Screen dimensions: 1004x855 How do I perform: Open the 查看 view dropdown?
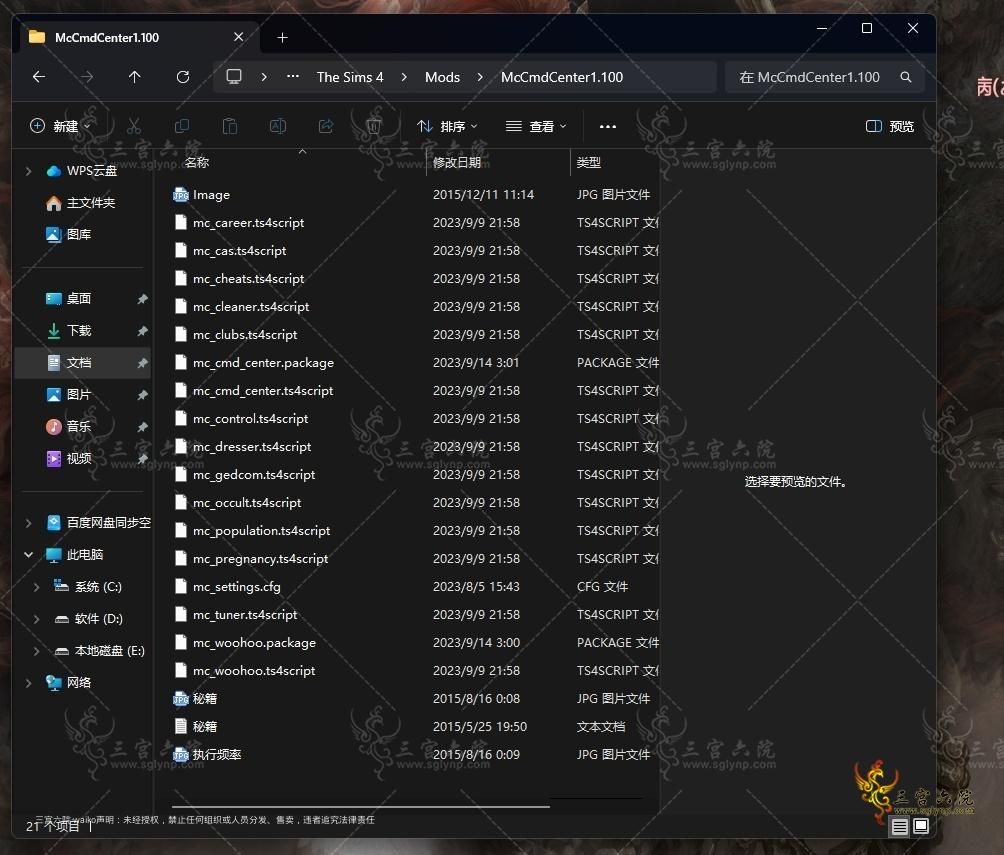click(x=536, y=126)
